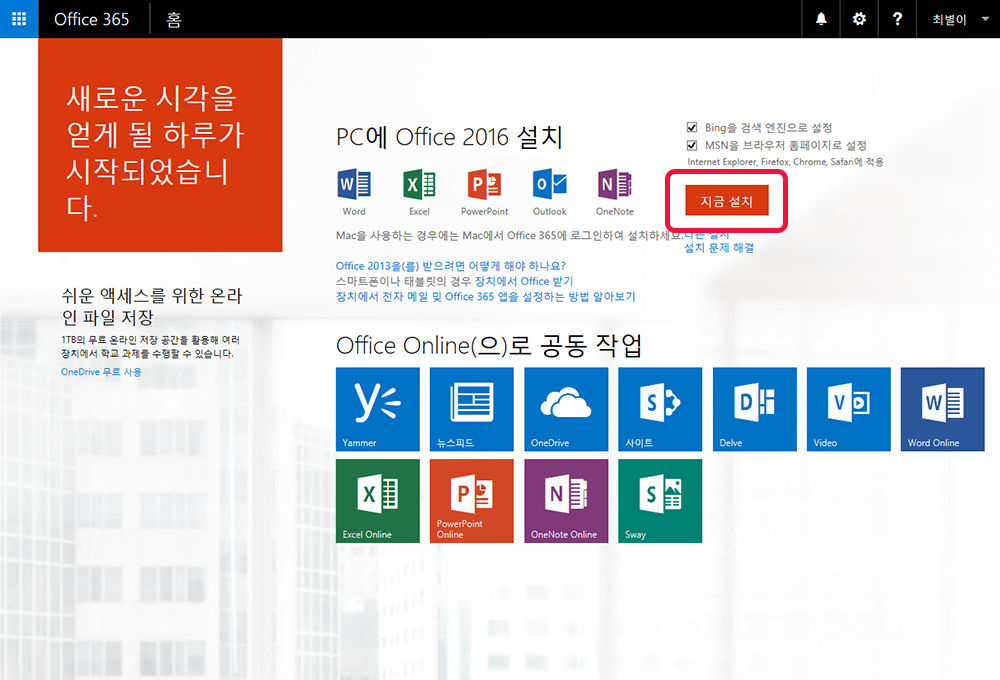
Task: Select the 홈 tab in header
Action: point(173,20)
